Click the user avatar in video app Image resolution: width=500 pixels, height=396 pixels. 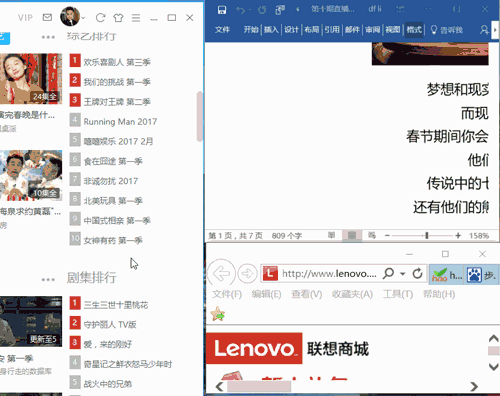click(x=70, y=16)
